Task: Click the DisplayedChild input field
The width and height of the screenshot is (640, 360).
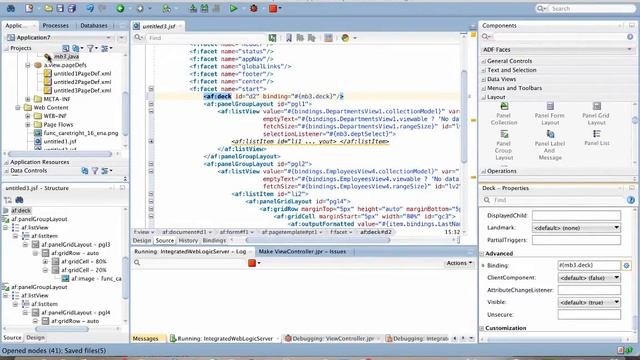Action: click(576, 216)
